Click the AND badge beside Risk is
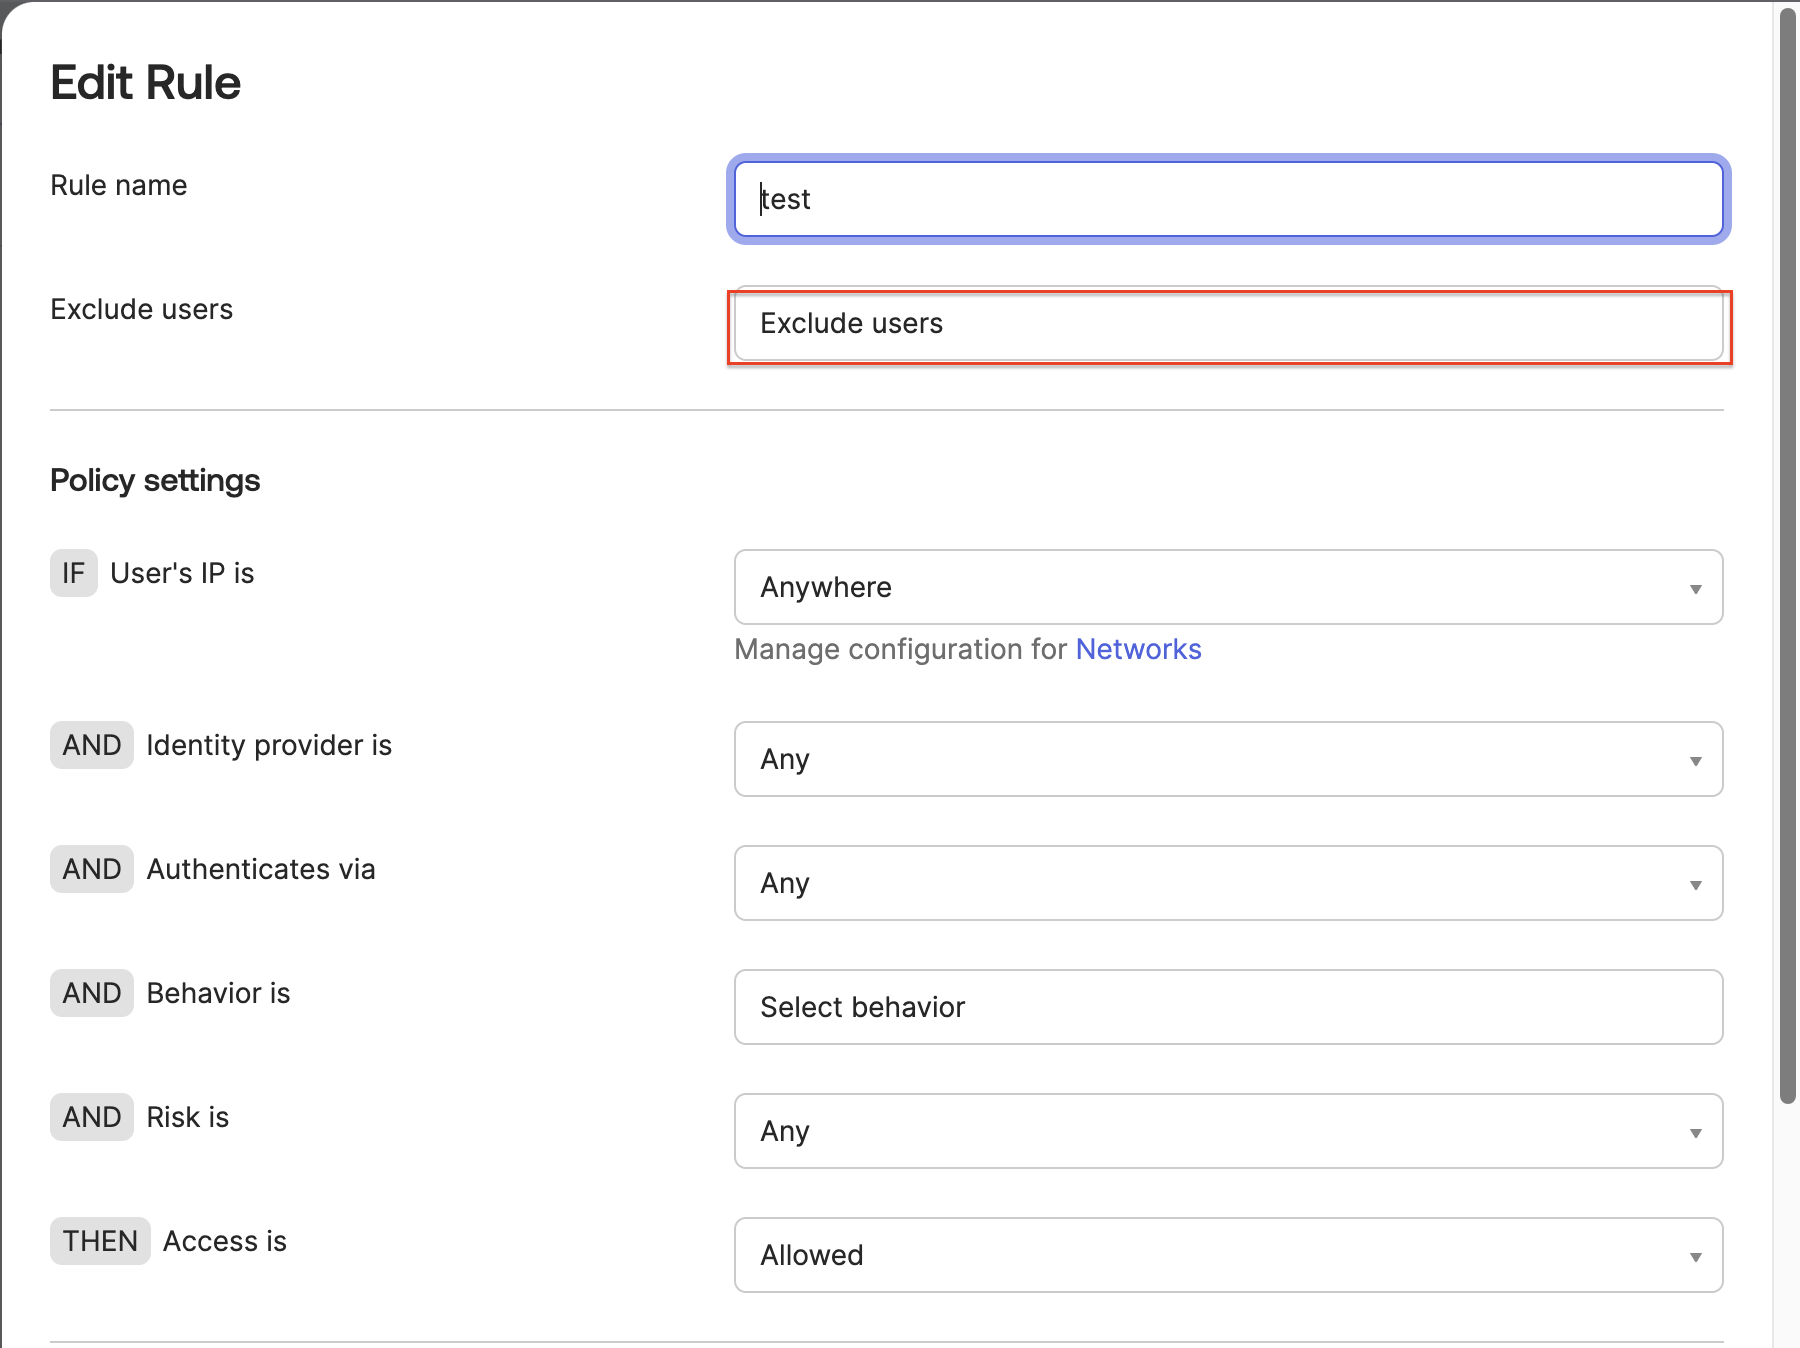This screenshot has height=1348, width=1800. point(92,1117)
